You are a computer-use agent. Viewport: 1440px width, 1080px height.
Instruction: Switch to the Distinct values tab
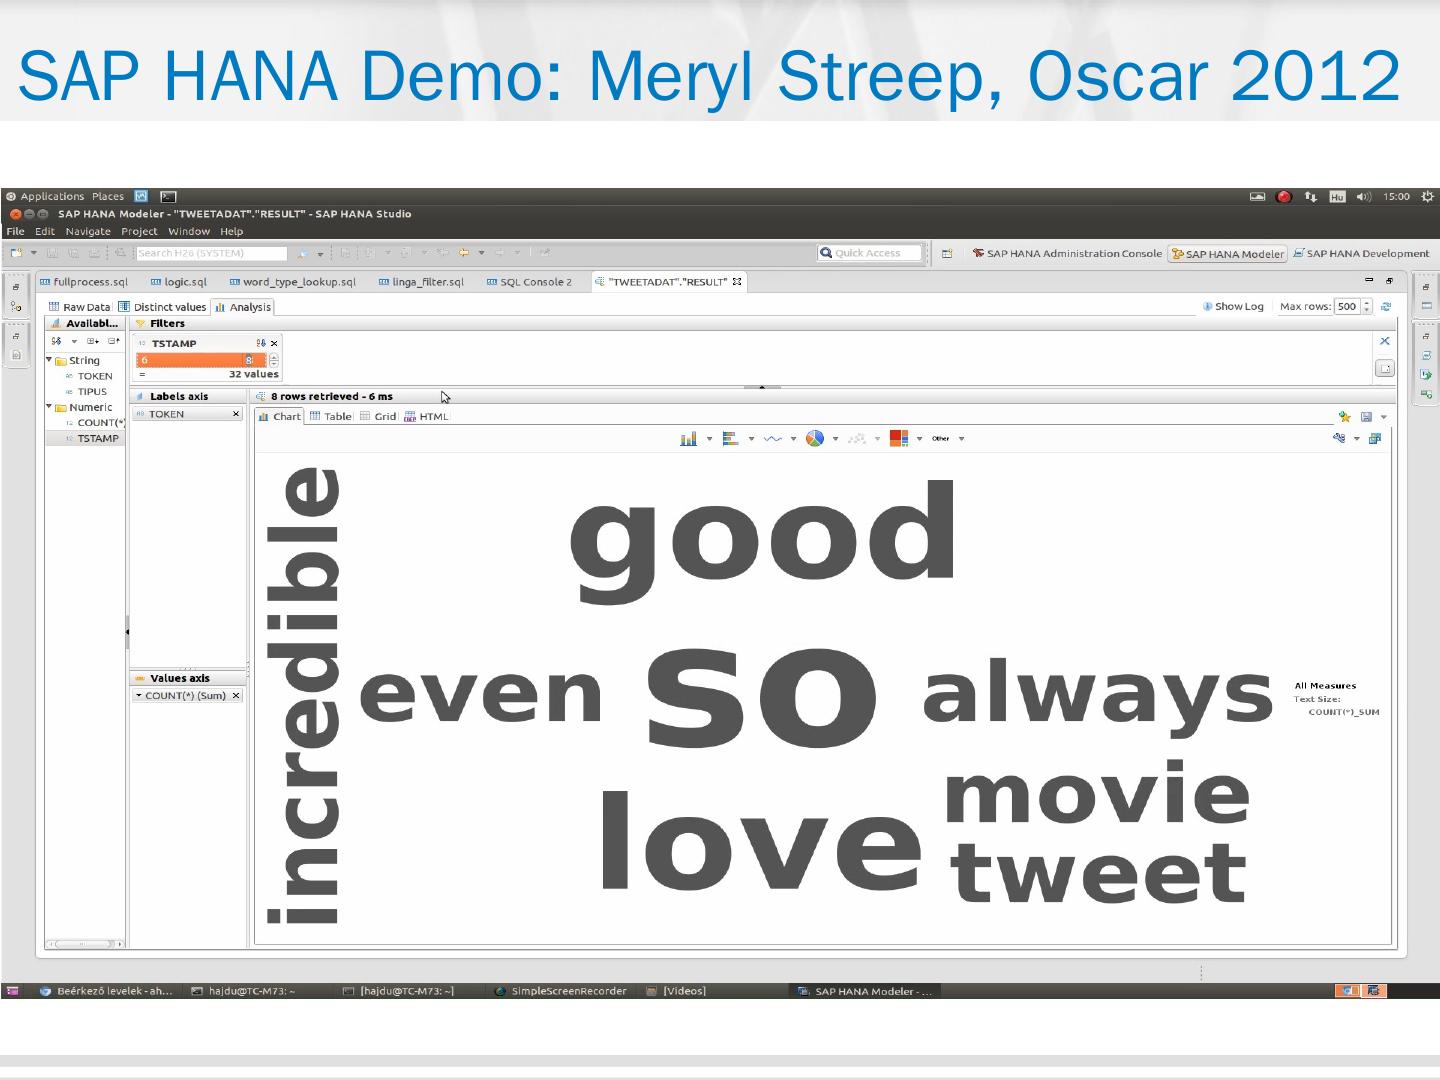162,307
